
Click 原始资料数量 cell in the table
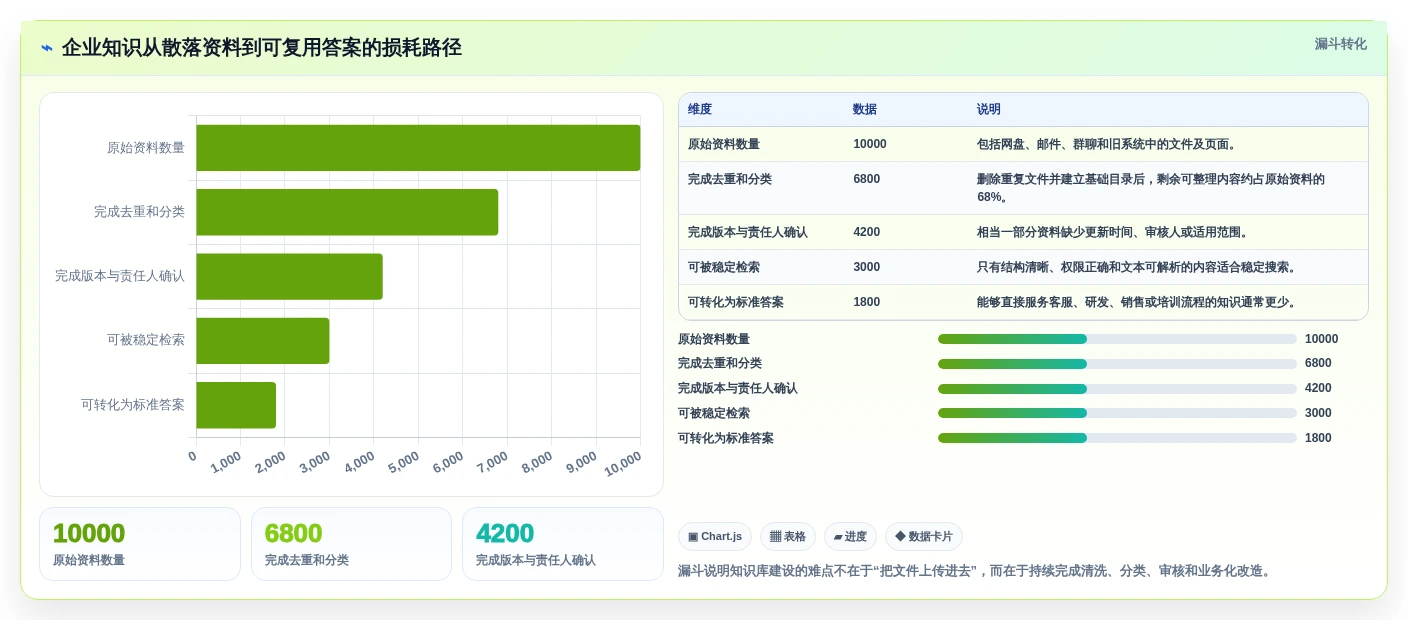724,144
